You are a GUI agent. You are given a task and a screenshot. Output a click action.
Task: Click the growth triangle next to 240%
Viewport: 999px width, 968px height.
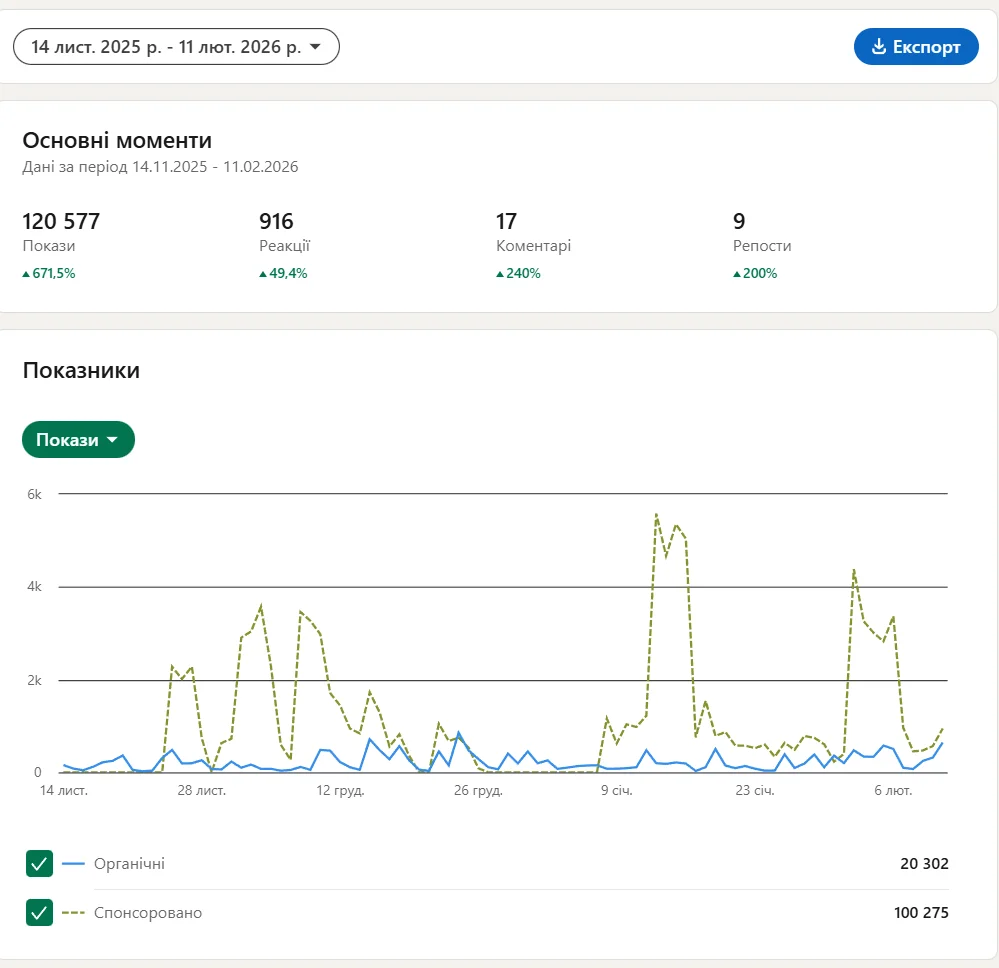tap(500, 274)
